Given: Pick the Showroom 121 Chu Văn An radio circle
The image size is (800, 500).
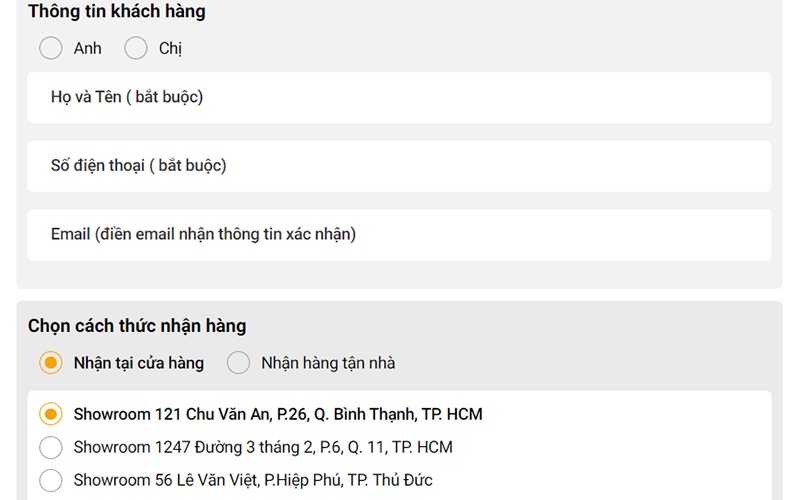Looking at the screenshot, I should click(50, 414).
